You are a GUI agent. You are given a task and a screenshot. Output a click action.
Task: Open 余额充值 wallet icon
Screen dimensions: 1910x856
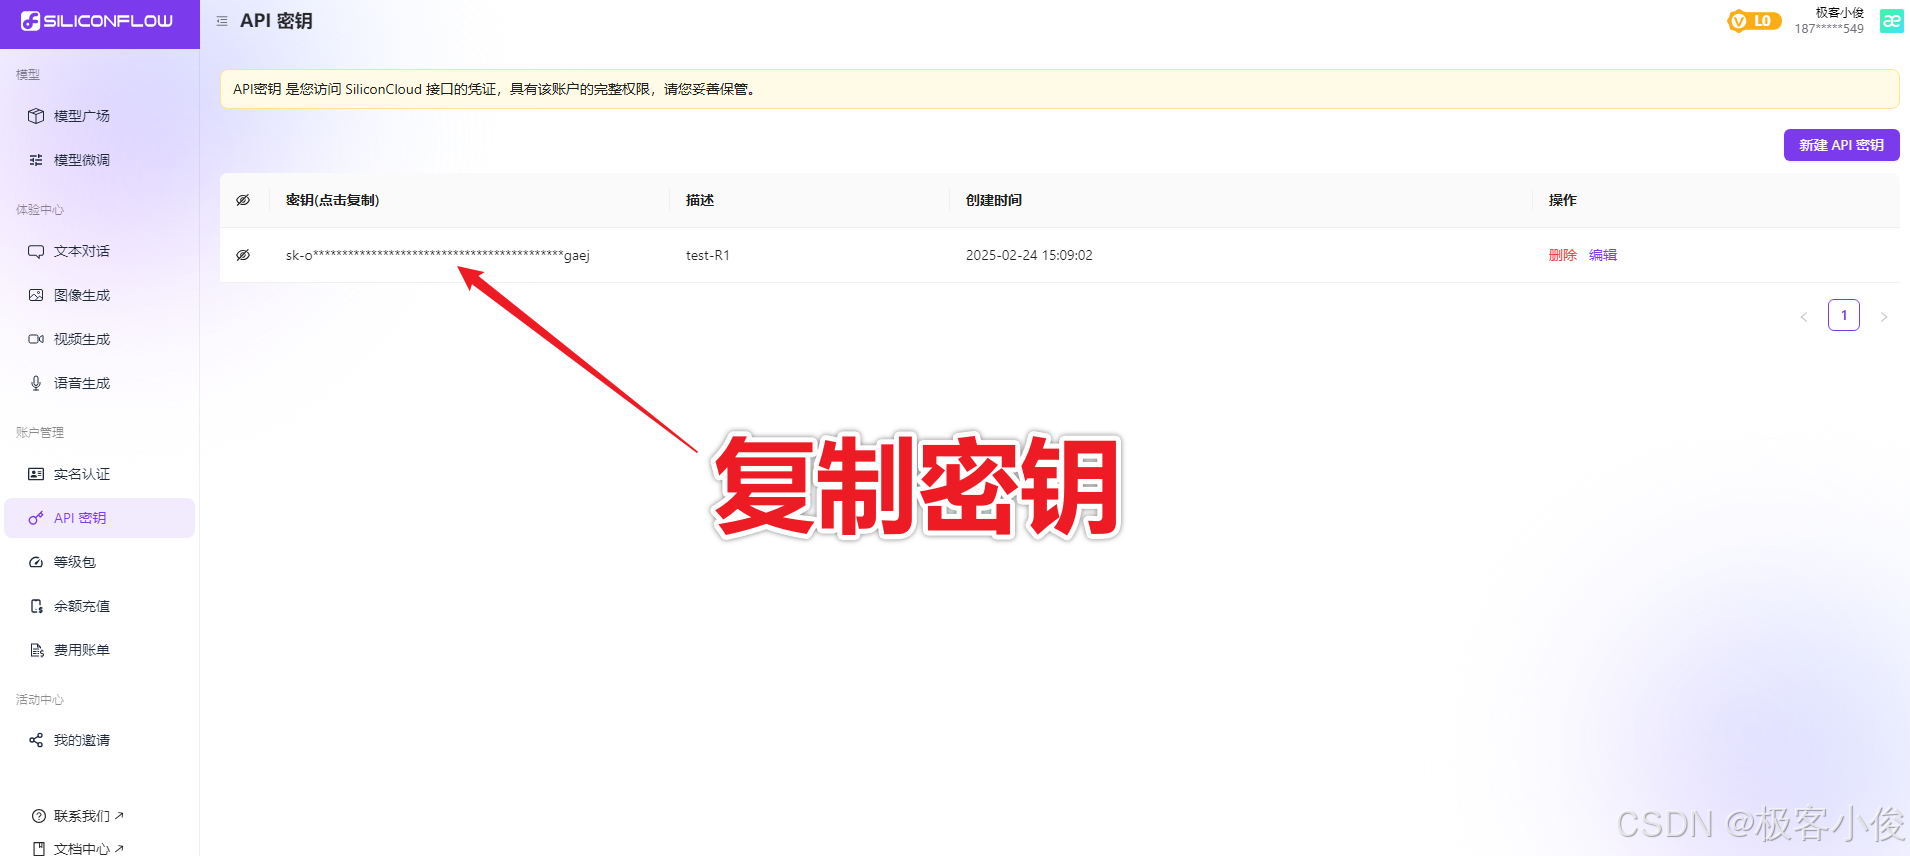36,606
